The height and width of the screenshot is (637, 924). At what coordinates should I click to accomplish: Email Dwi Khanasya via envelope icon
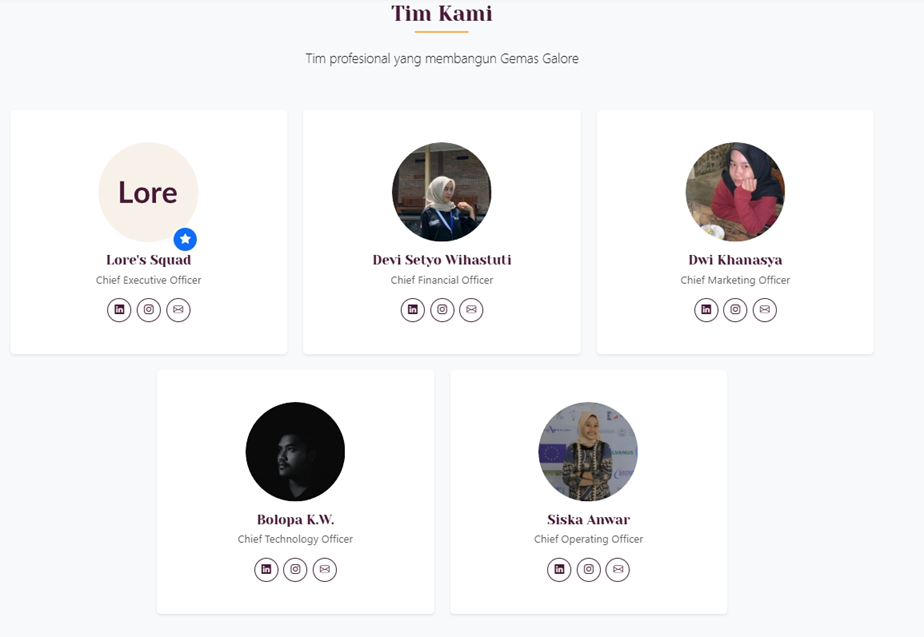pos(765,310)
